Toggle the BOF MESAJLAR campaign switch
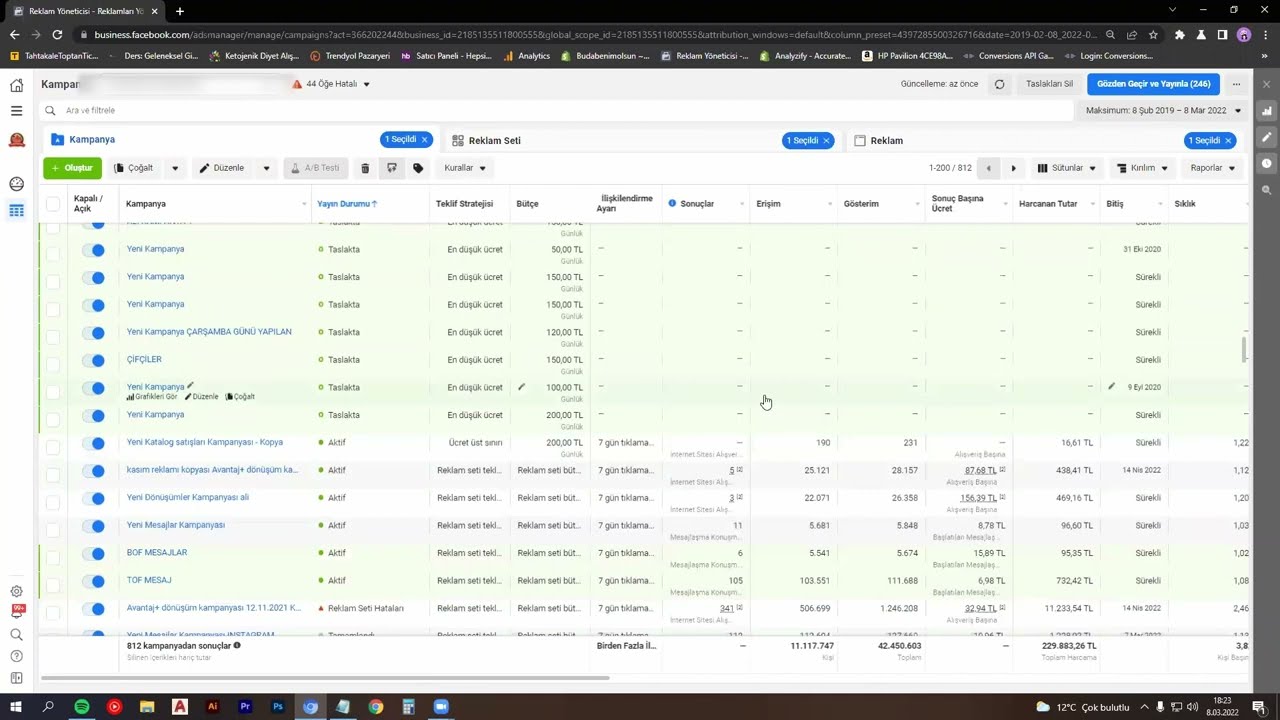 (x=94, y=553)
